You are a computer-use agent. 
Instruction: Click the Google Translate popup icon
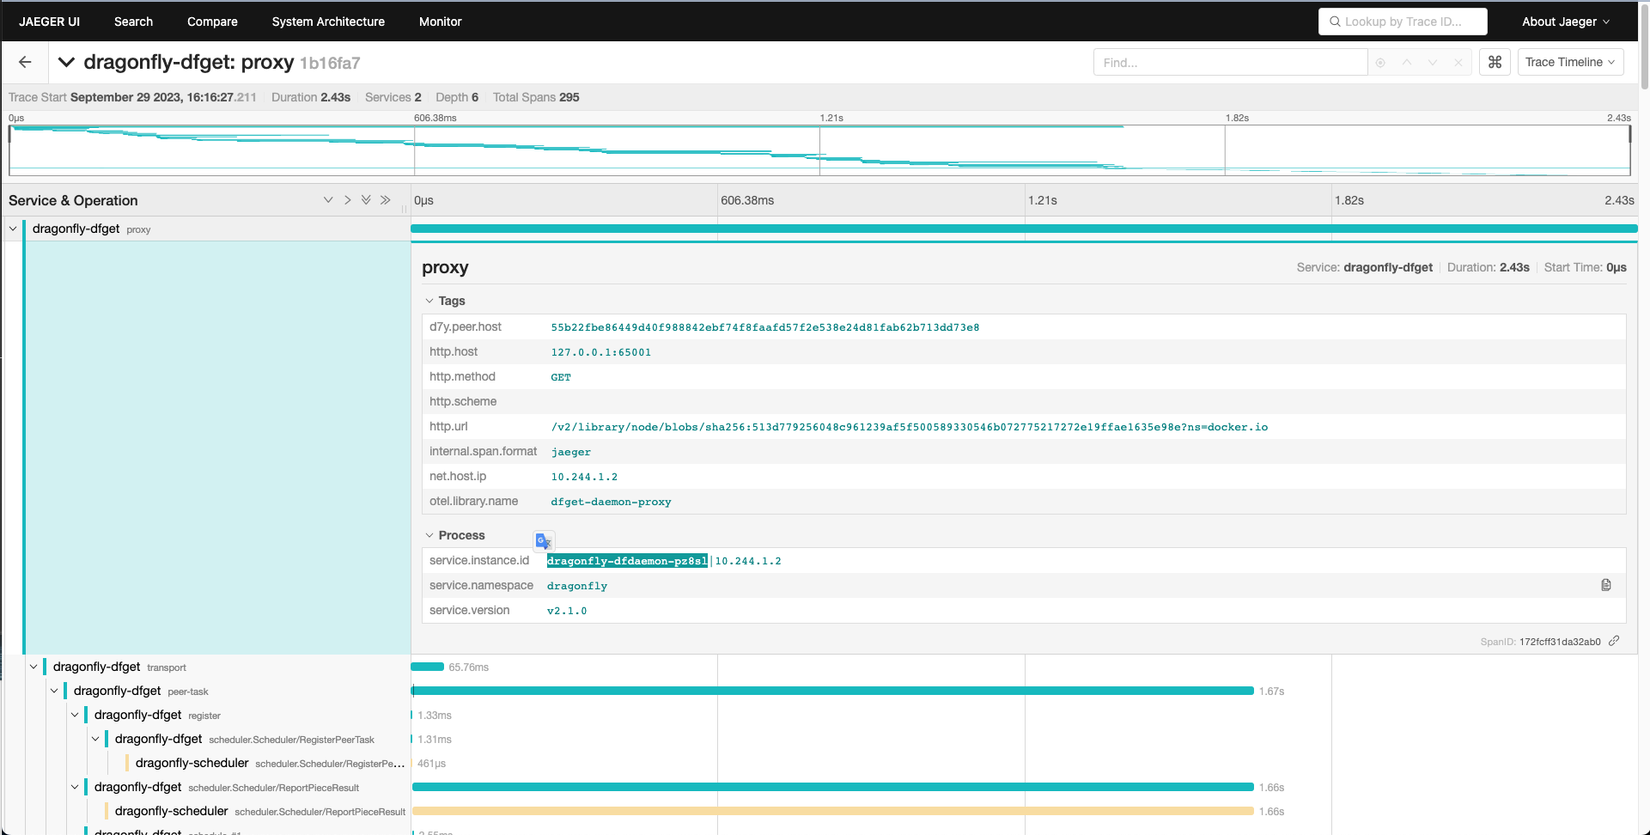(543, 541)
